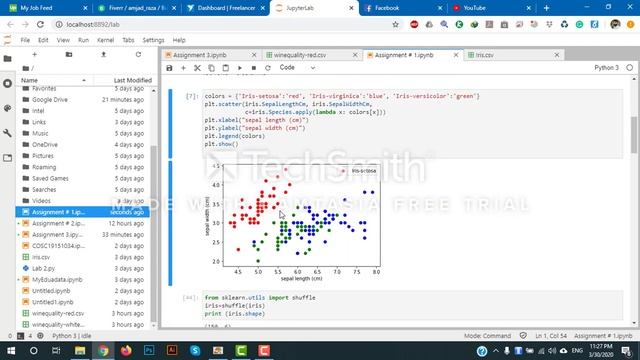640x360 pixels.
Task: Sort files by Name column
Action: click(53, 80)
